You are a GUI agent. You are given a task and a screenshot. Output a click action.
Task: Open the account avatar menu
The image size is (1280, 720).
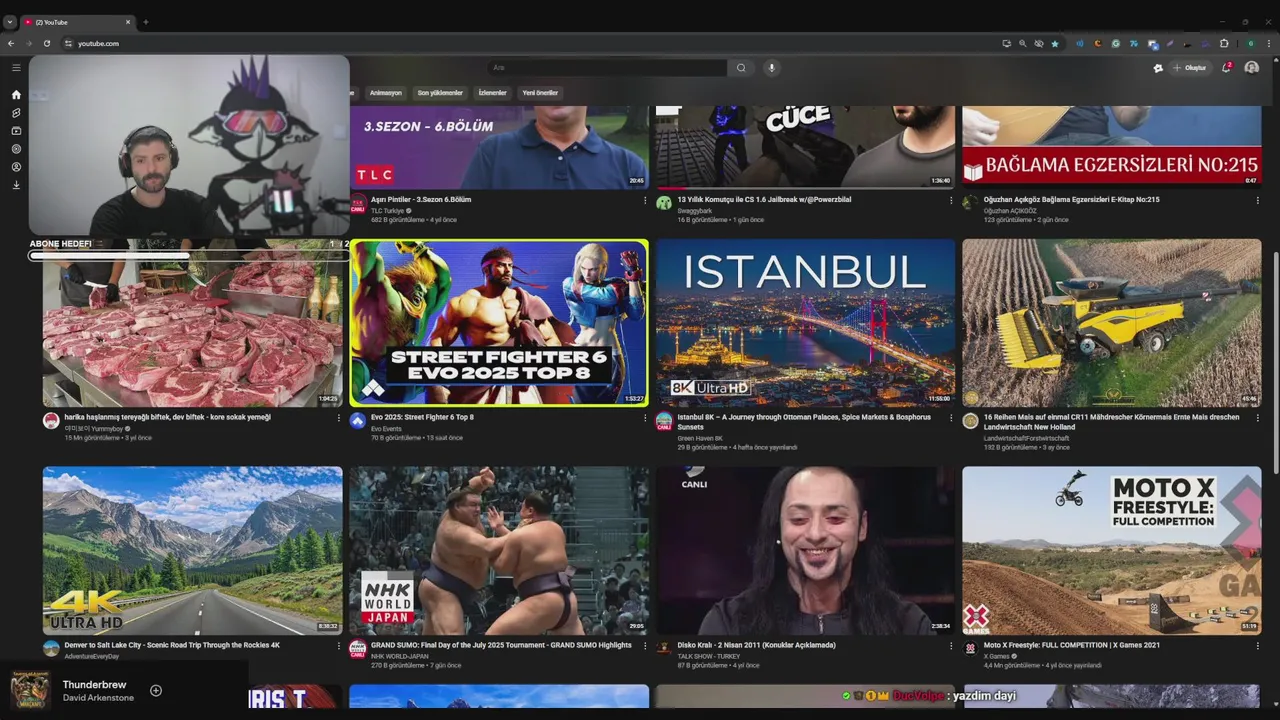point(1251,68)
